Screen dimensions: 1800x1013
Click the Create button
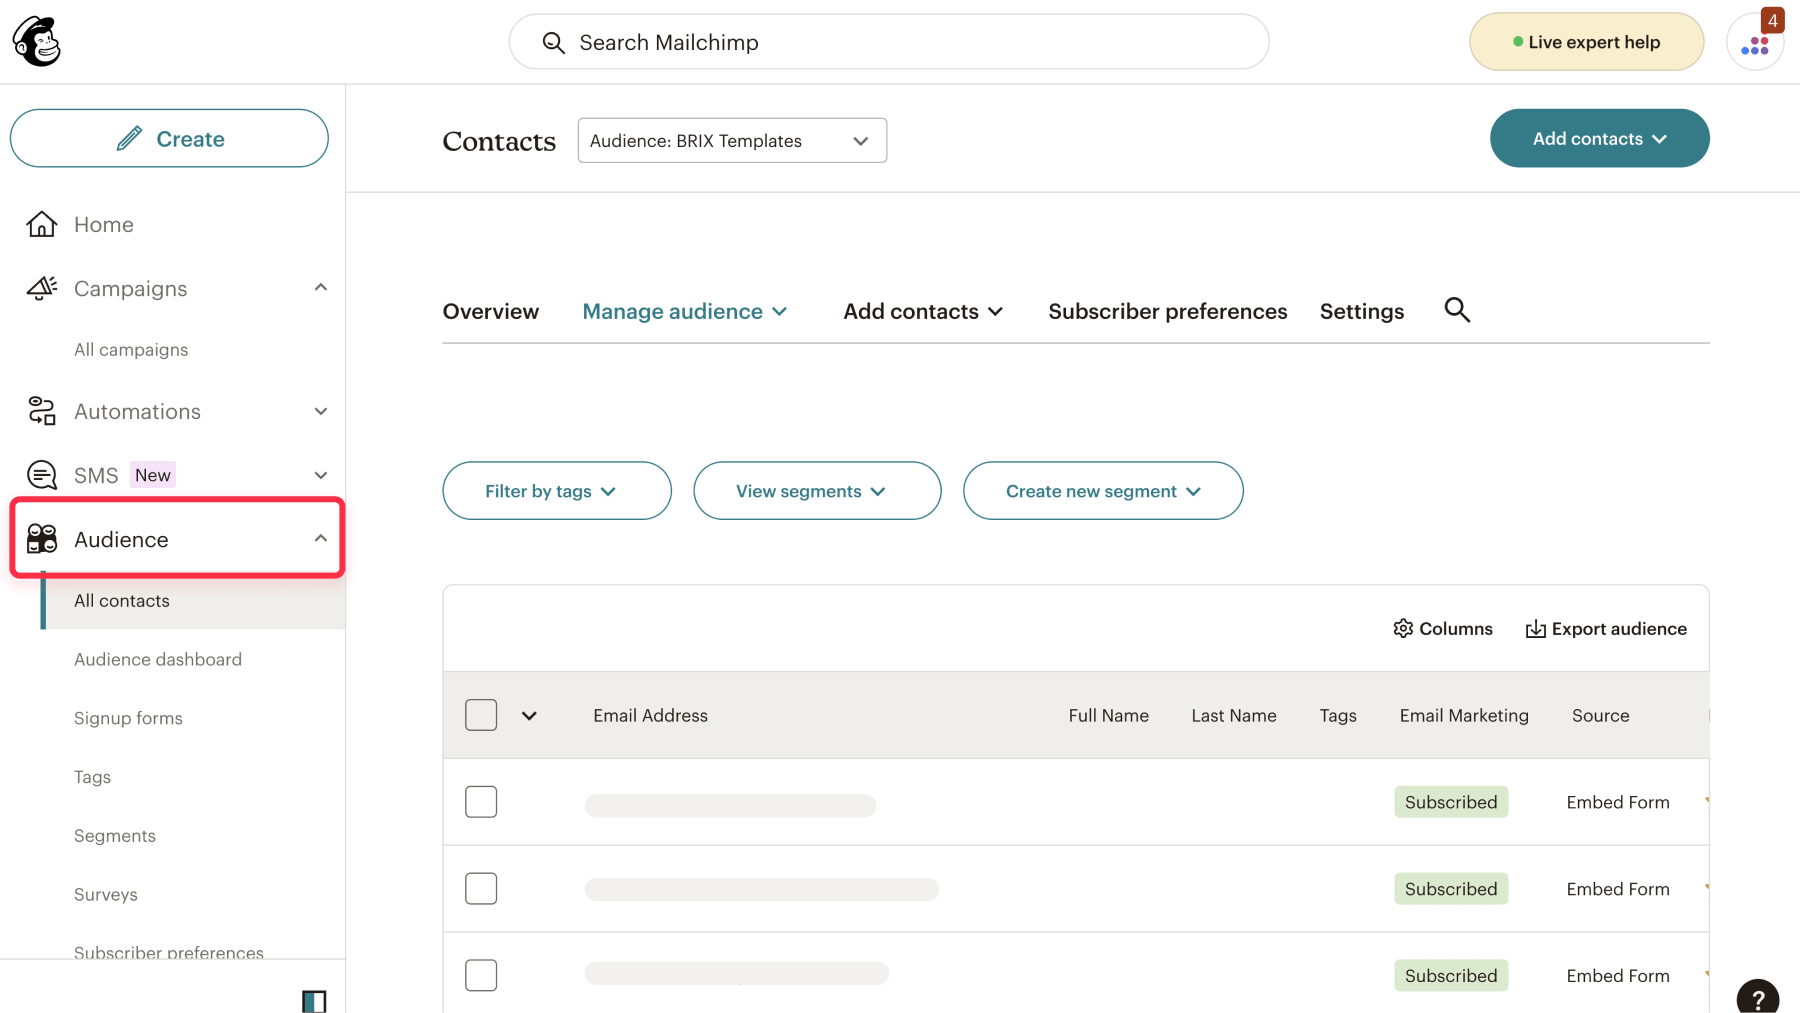point(169,138)
